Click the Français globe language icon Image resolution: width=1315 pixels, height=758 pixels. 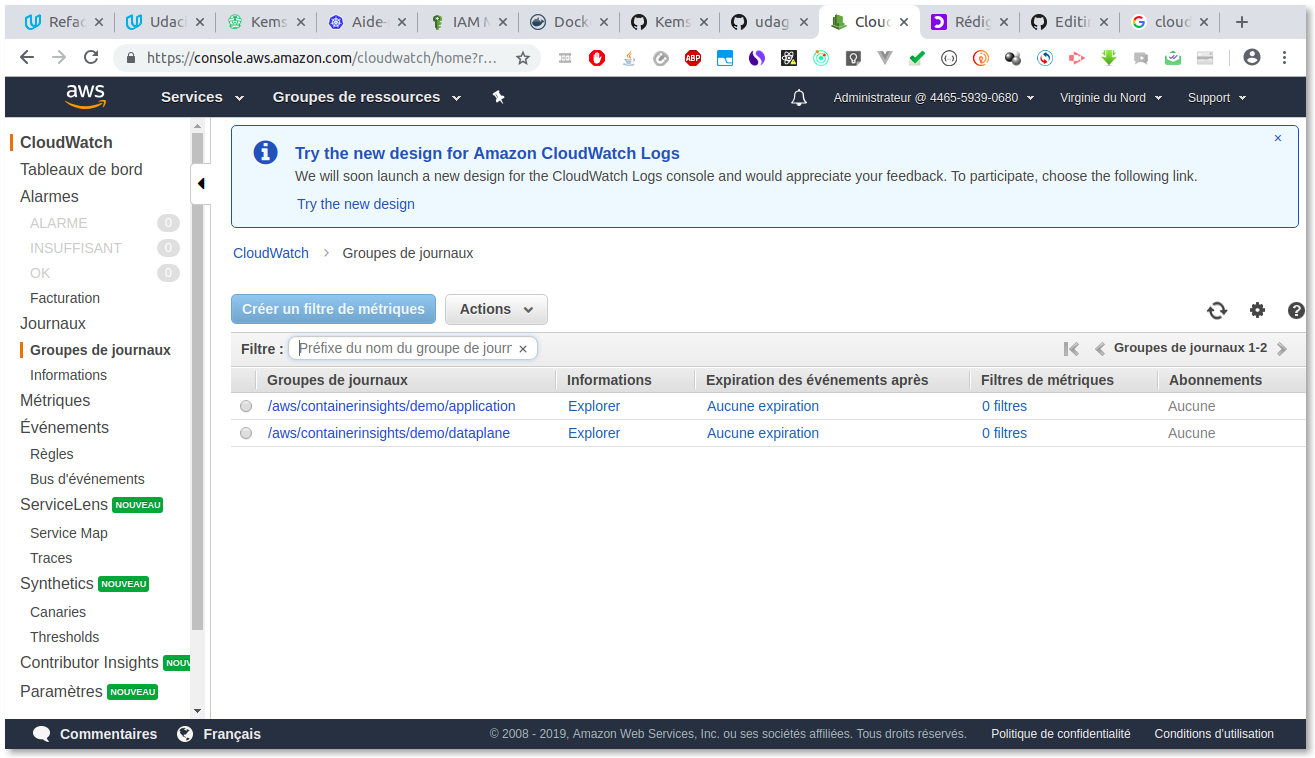tap(185, 734)
